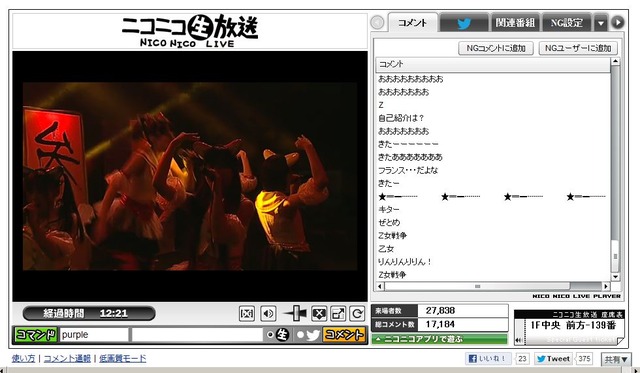Click the vertical scrollbar thumb in comments
640x373 pixels.
616,256
